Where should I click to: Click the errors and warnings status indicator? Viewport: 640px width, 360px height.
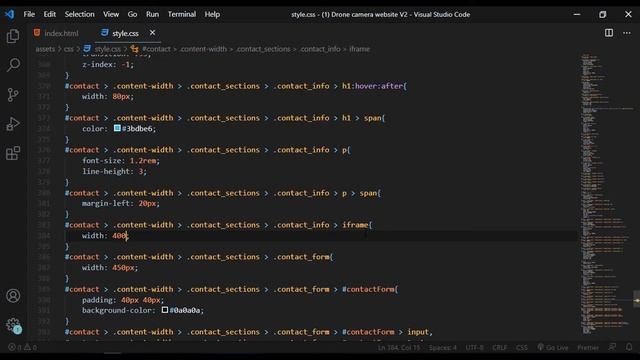[x=22, y=347]
